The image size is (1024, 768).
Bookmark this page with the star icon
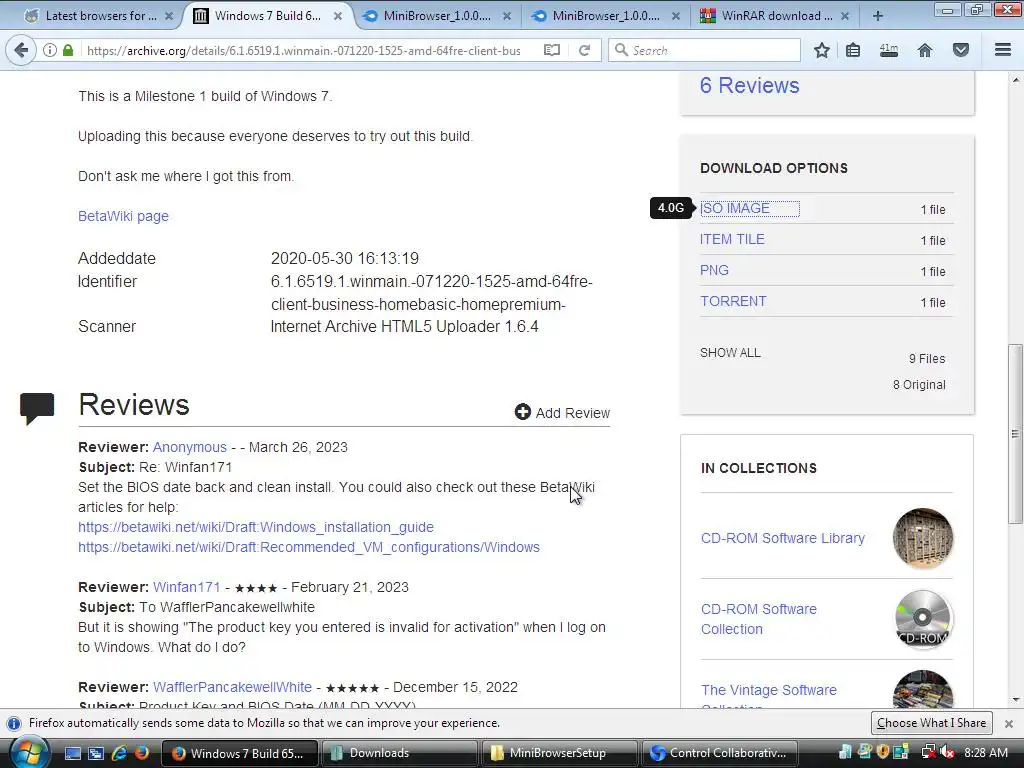[822, 50]
